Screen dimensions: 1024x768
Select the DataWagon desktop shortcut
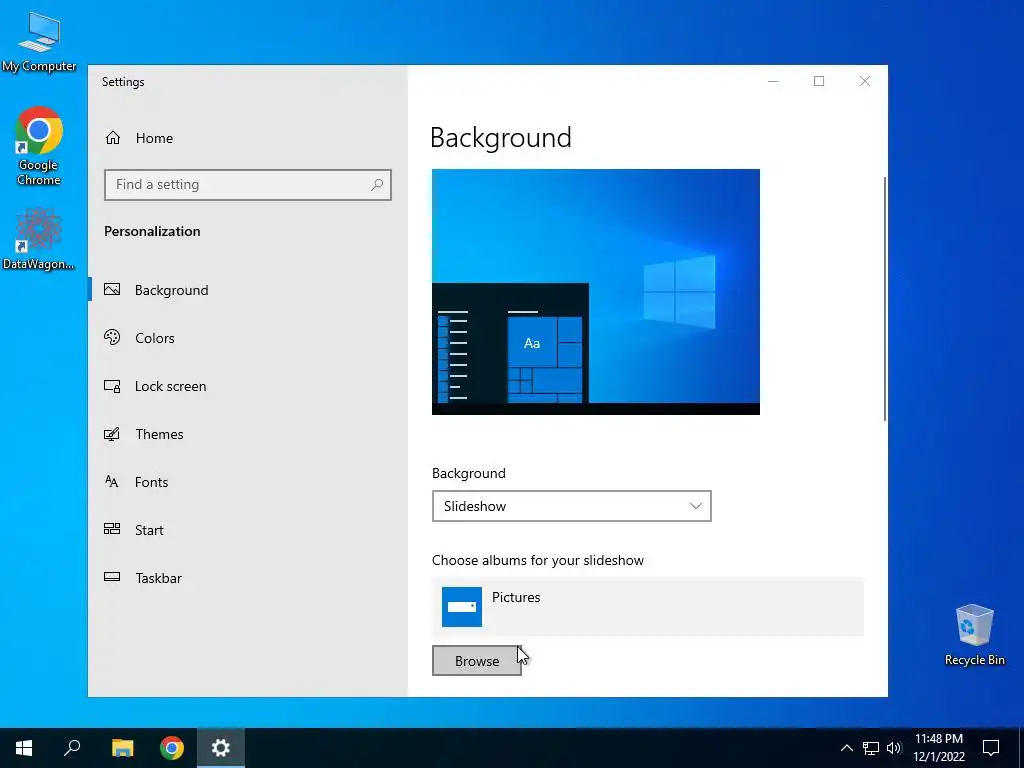[39, 239]
